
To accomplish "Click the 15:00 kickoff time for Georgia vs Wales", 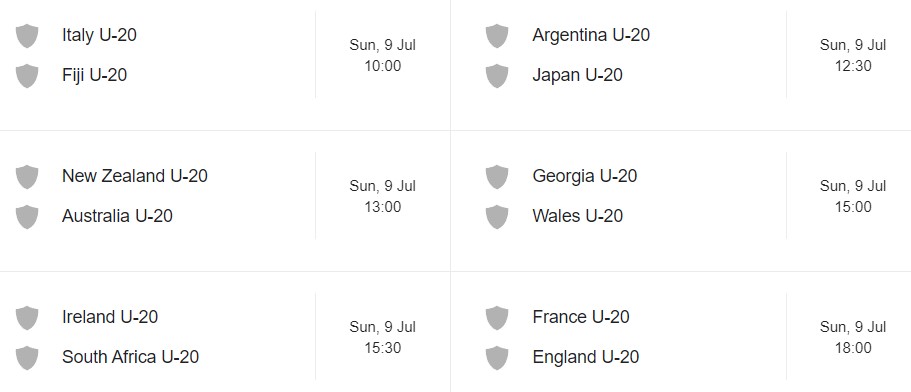I will (x=853, y=207).
